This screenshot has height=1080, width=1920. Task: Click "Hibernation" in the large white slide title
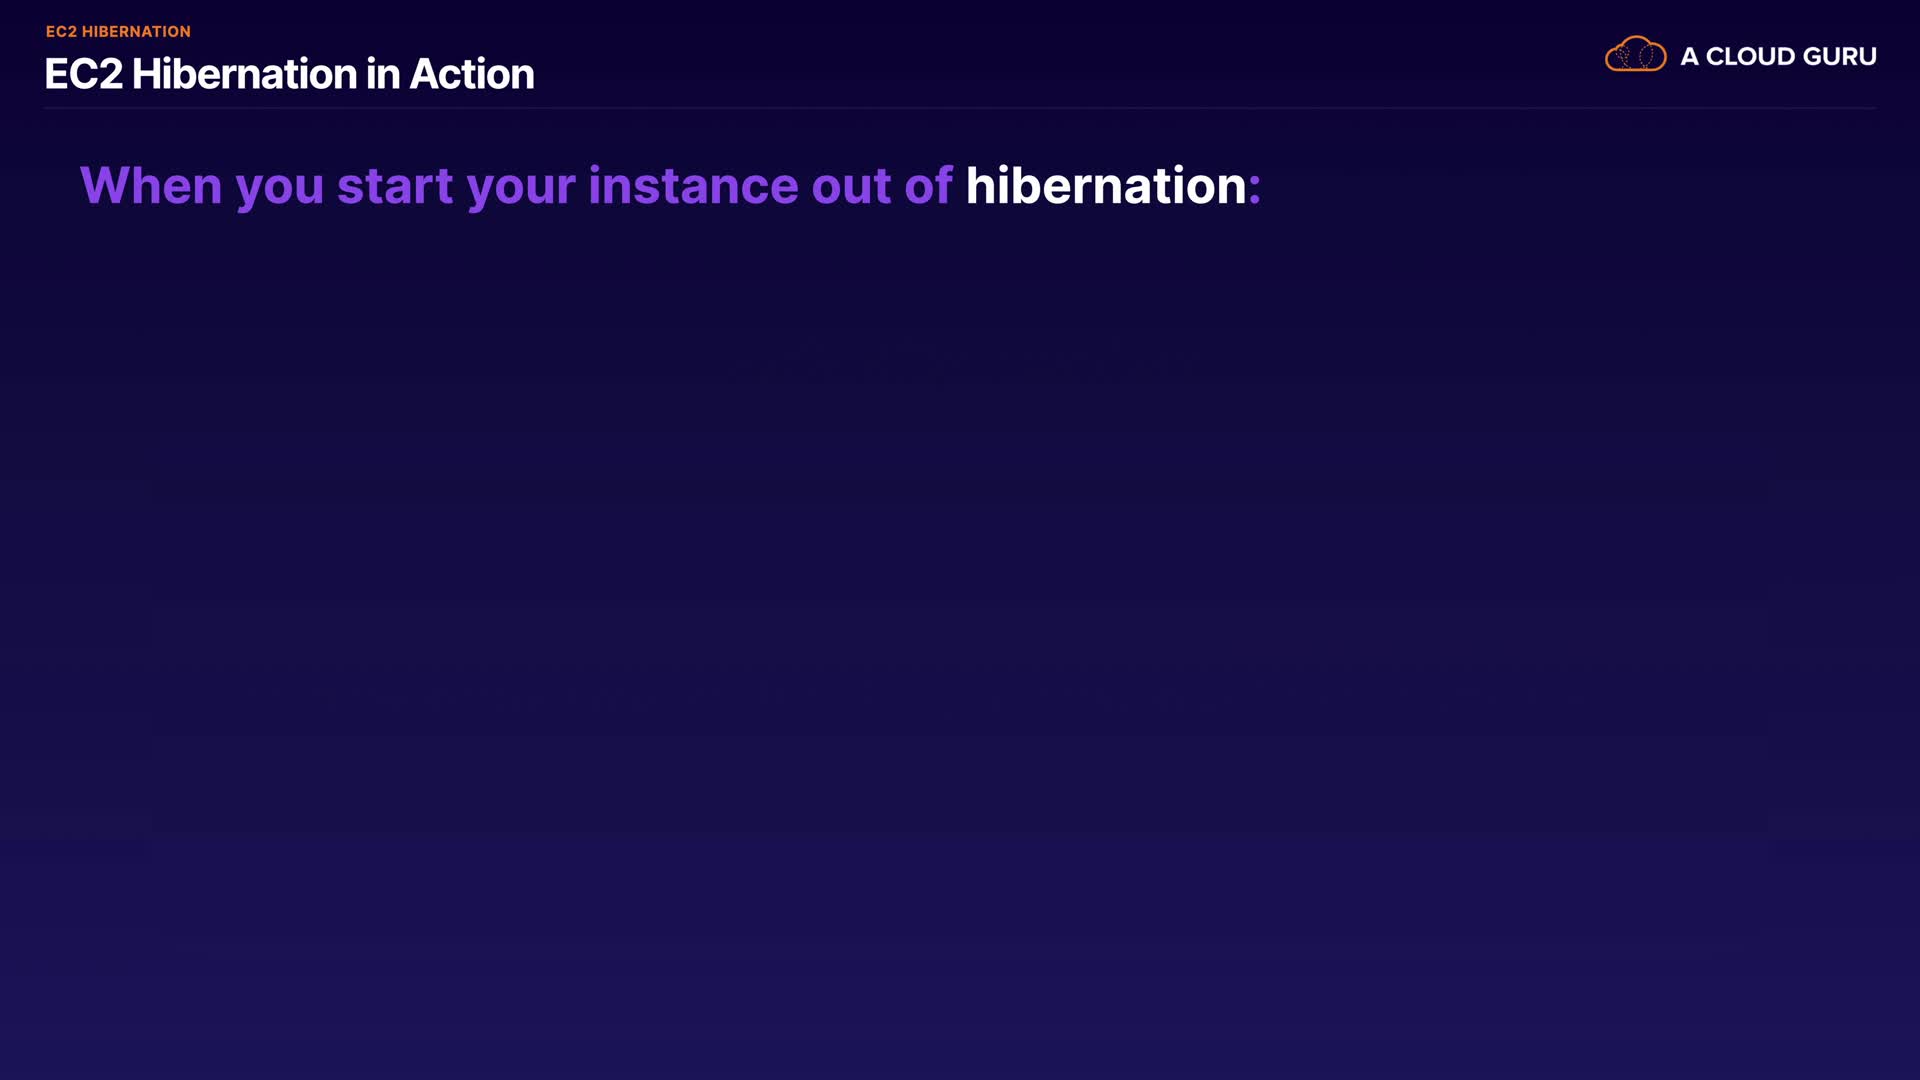pos(244,74)
